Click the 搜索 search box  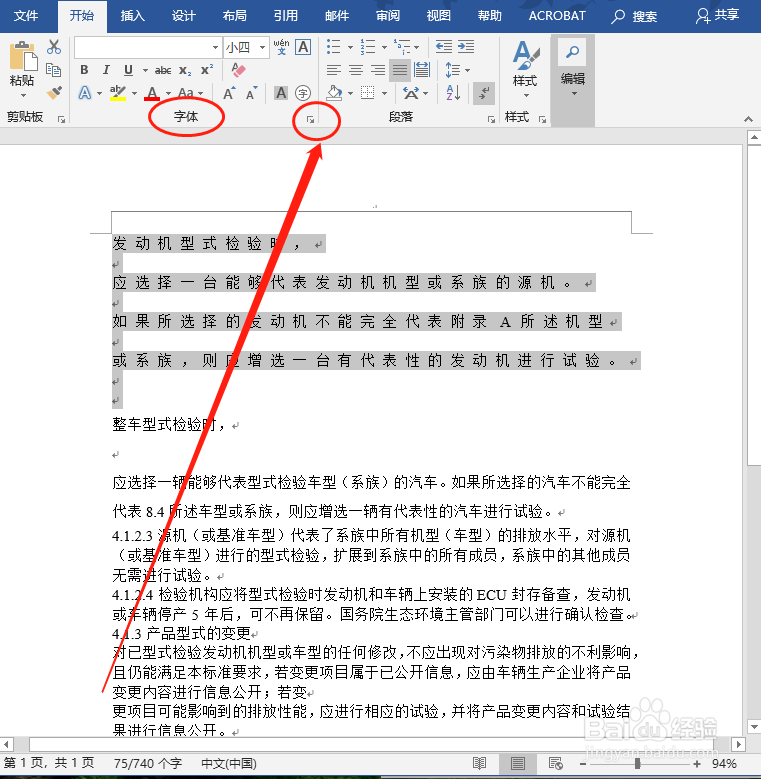click(634, 16)
